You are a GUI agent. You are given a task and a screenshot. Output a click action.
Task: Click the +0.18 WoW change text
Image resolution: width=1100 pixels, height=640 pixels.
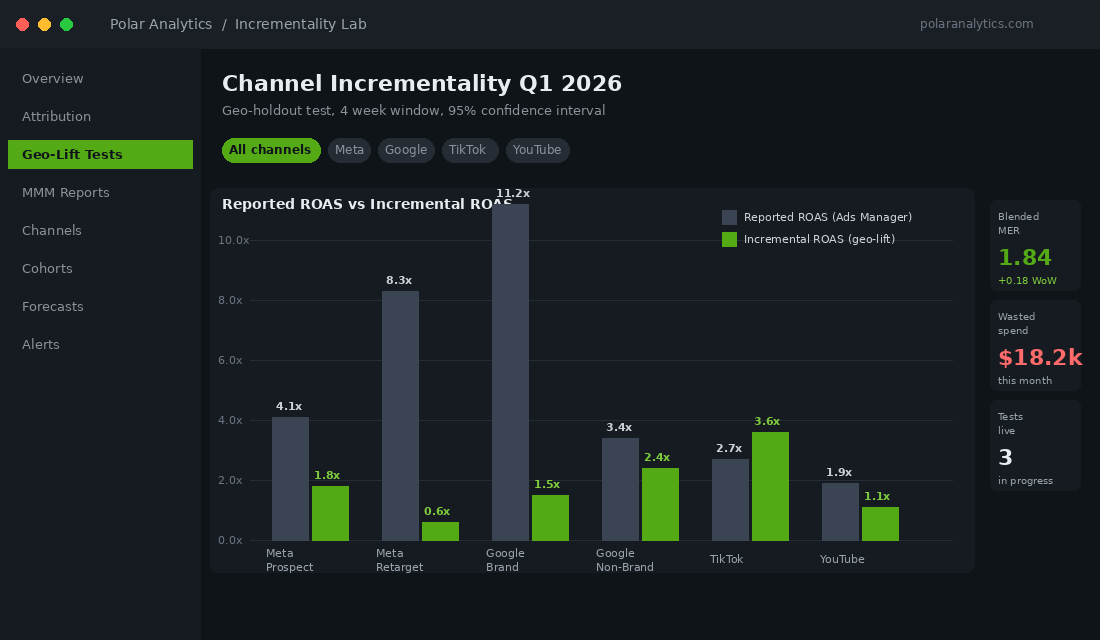[x=1027, y=281]
